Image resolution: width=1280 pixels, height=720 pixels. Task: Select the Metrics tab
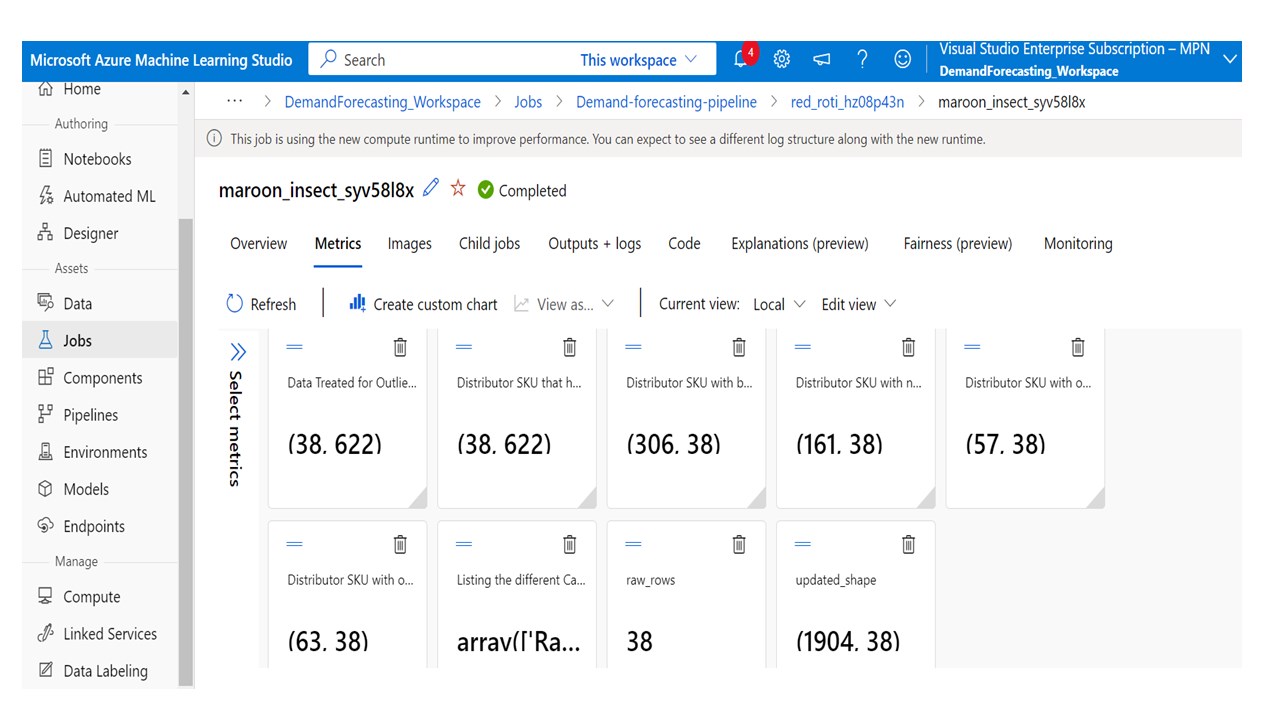pyautogui.click(x=338, y=243)
